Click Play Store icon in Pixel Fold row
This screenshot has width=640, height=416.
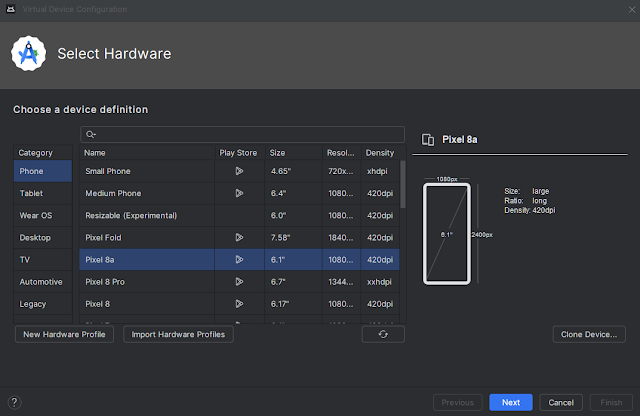click(239, 237)
